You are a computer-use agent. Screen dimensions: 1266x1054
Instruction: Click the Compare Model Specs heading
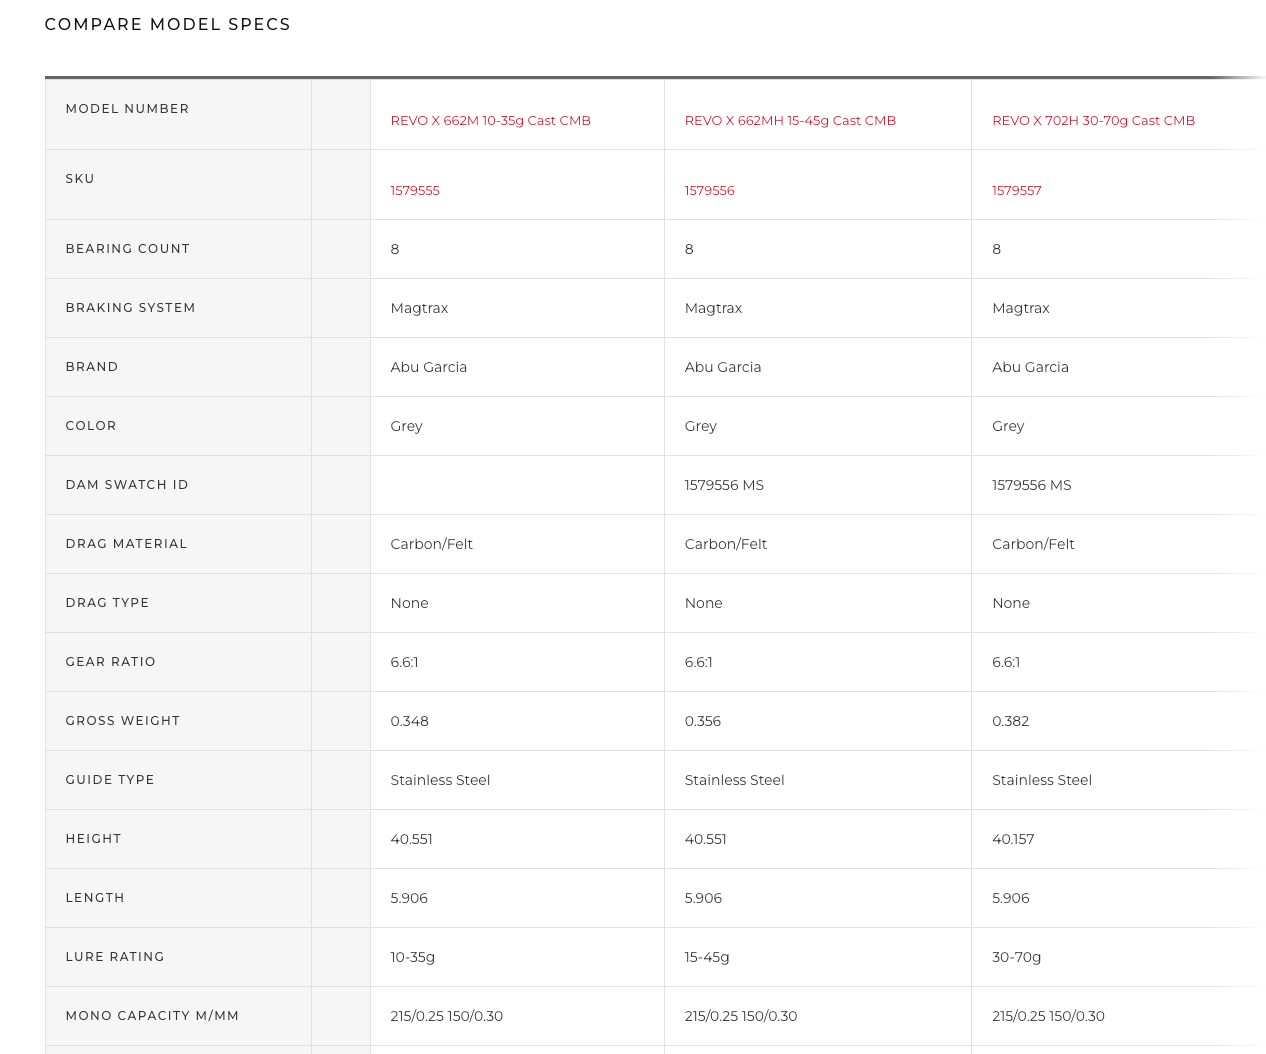pos(168,24)
